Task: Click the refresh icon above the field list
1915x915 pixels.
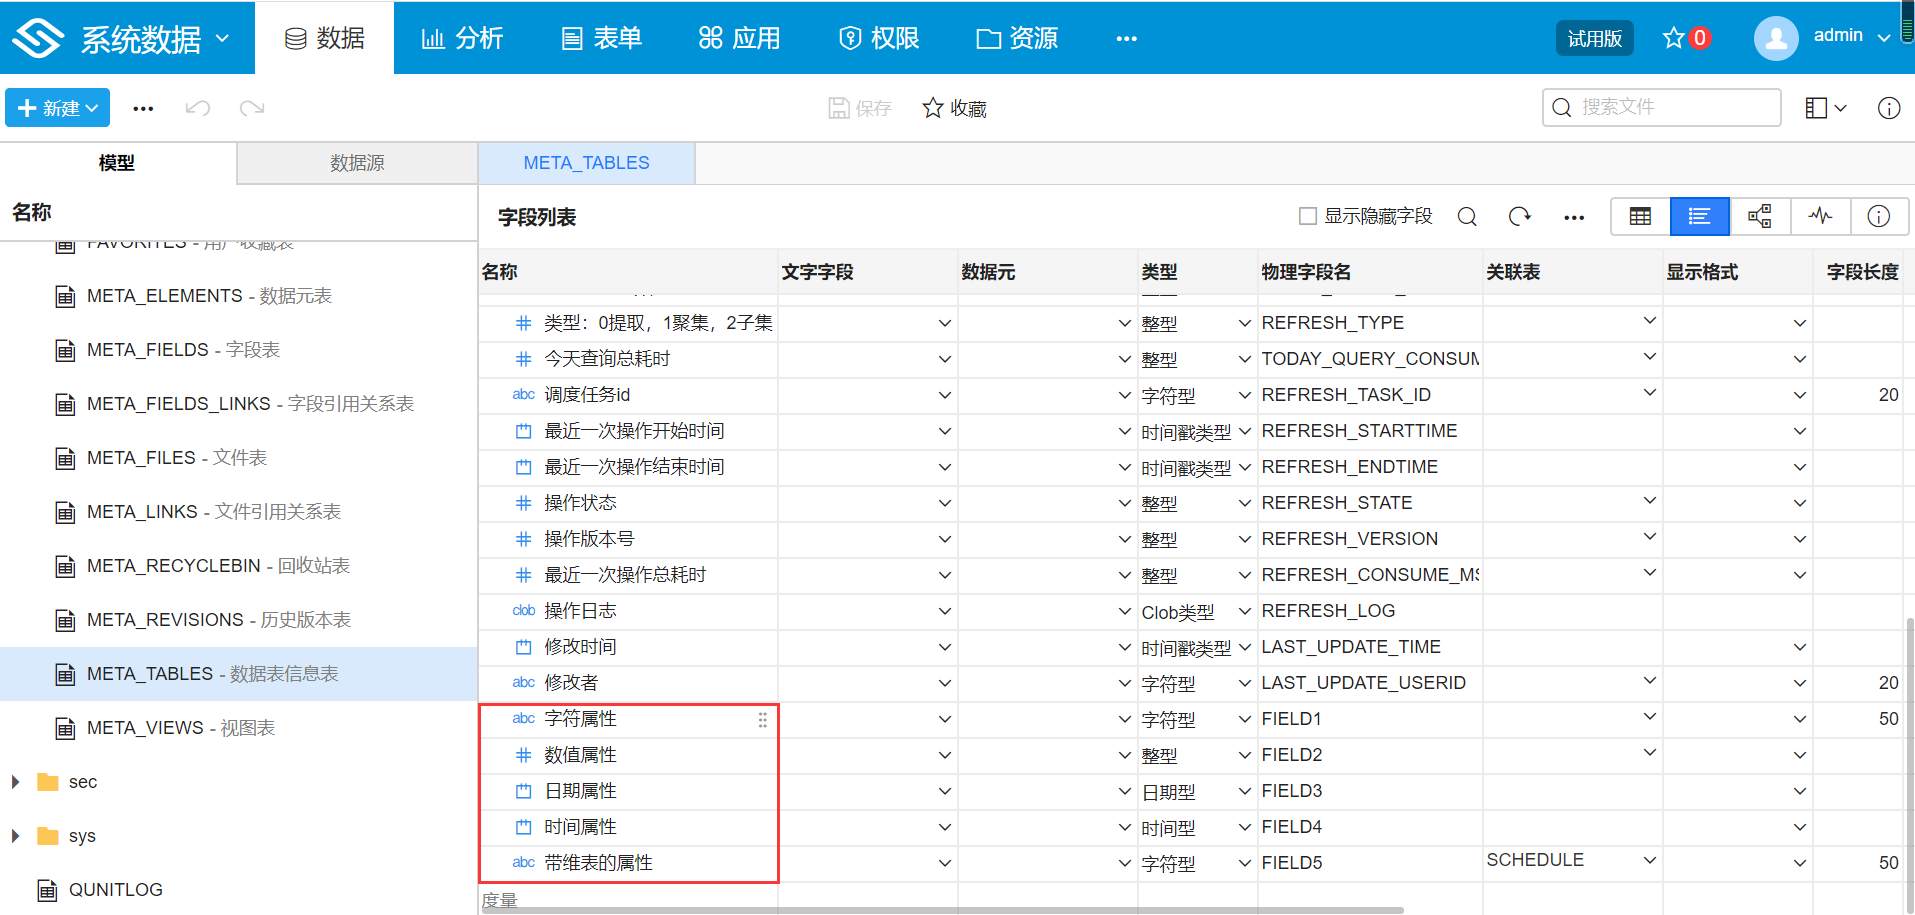Action: (1521, 216)
